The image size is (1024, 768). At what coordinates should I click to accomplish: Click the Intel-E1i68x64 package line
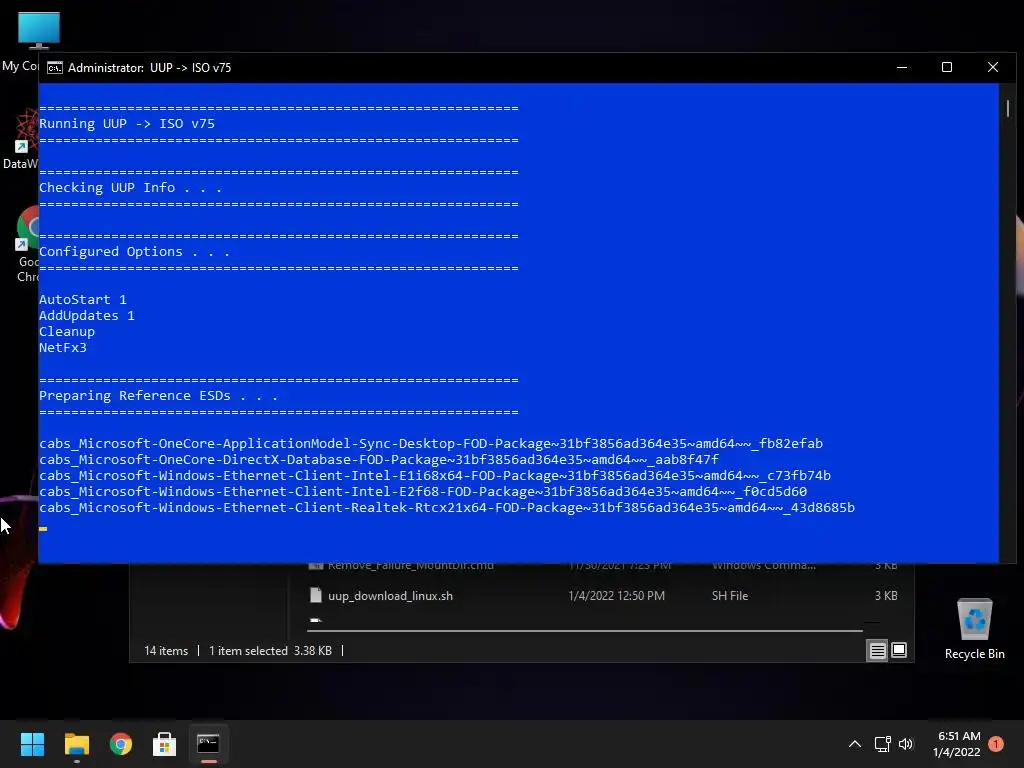click(435, 475)
